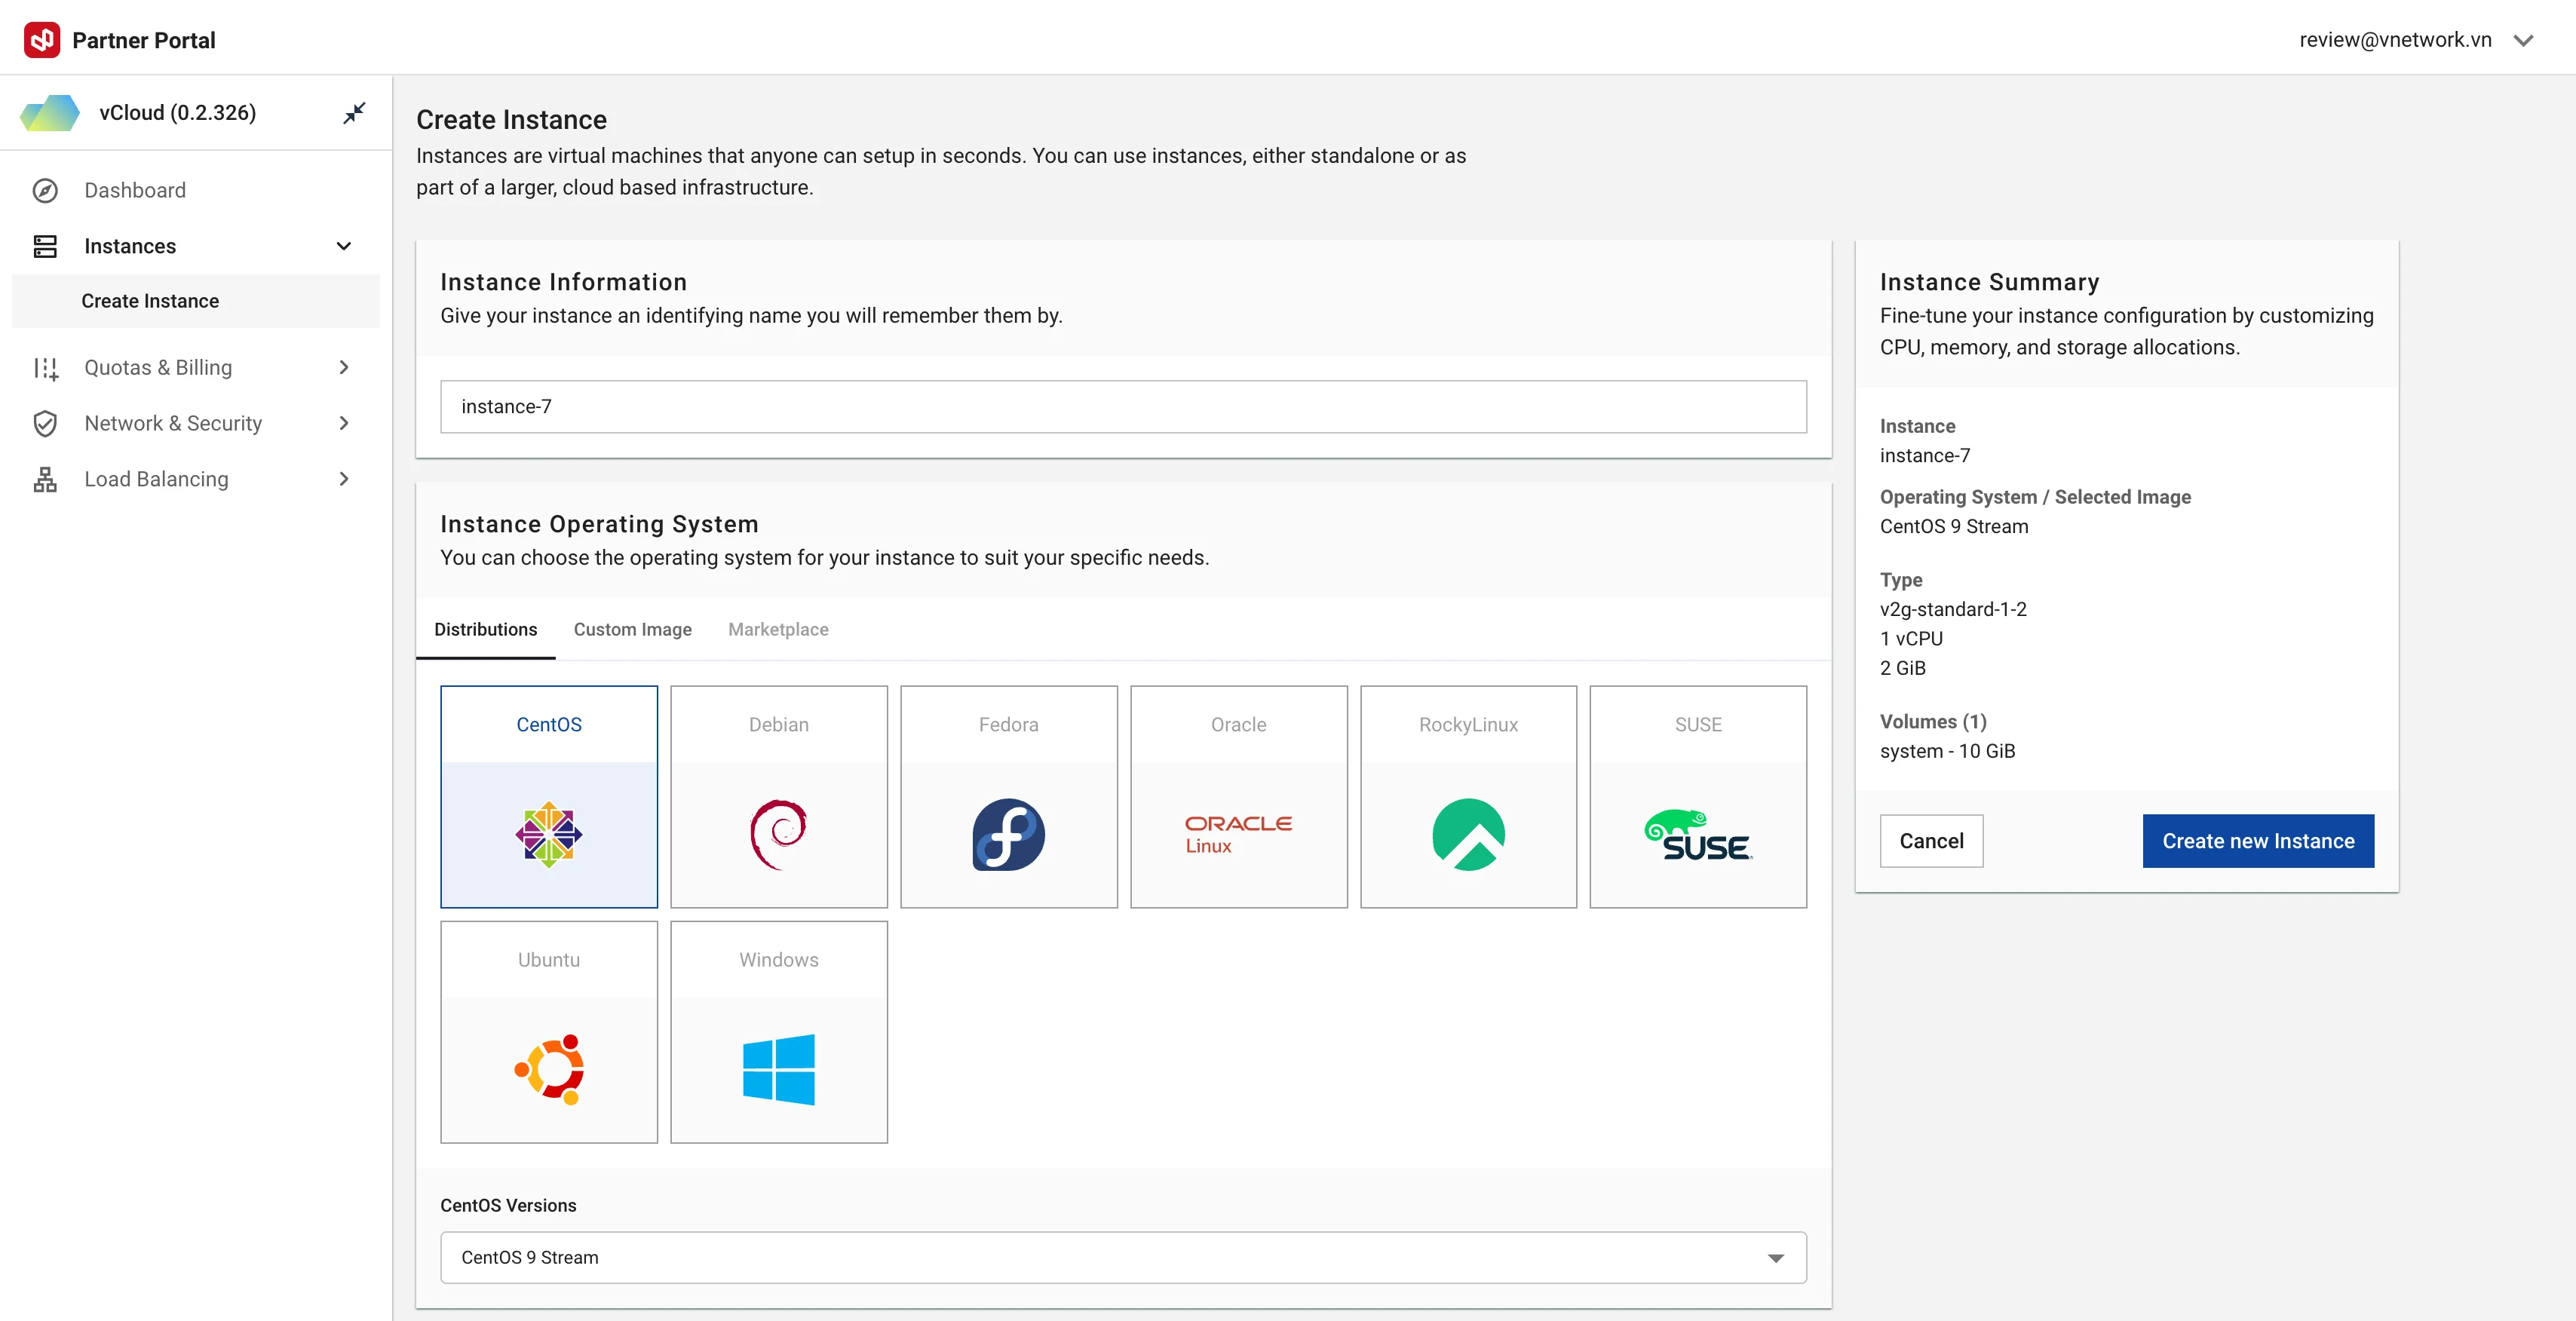Open the Instances menu item

pyautogui.click(x=130, y=246)
